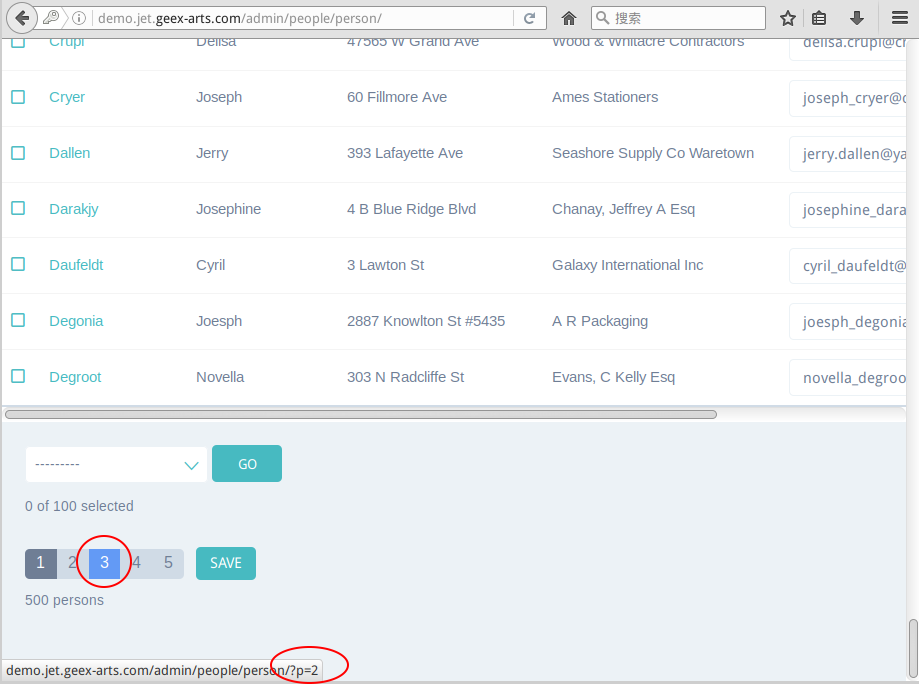Select the address 2887 Knowlton St #5435
This screenshot has width=919, height=684.
coord(426,321)
